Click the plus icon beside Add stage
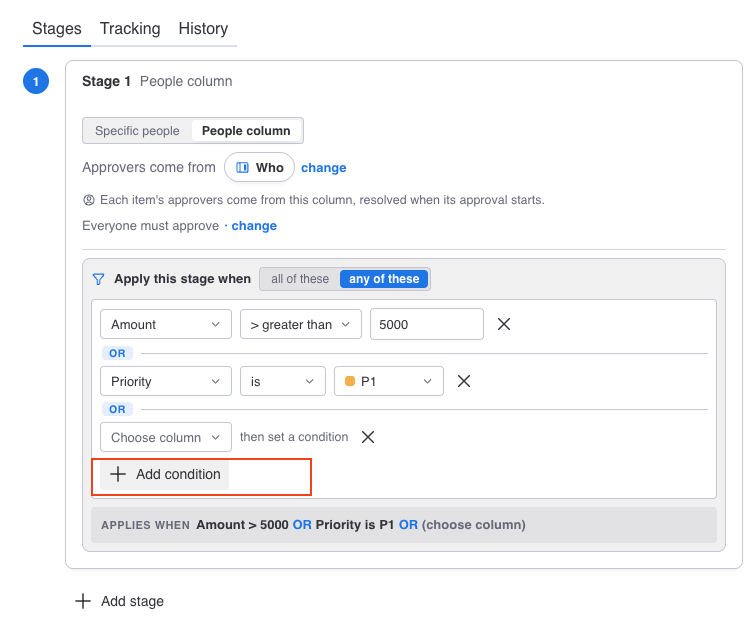Screen dimensions: 748x638 [x=83, y=601]
